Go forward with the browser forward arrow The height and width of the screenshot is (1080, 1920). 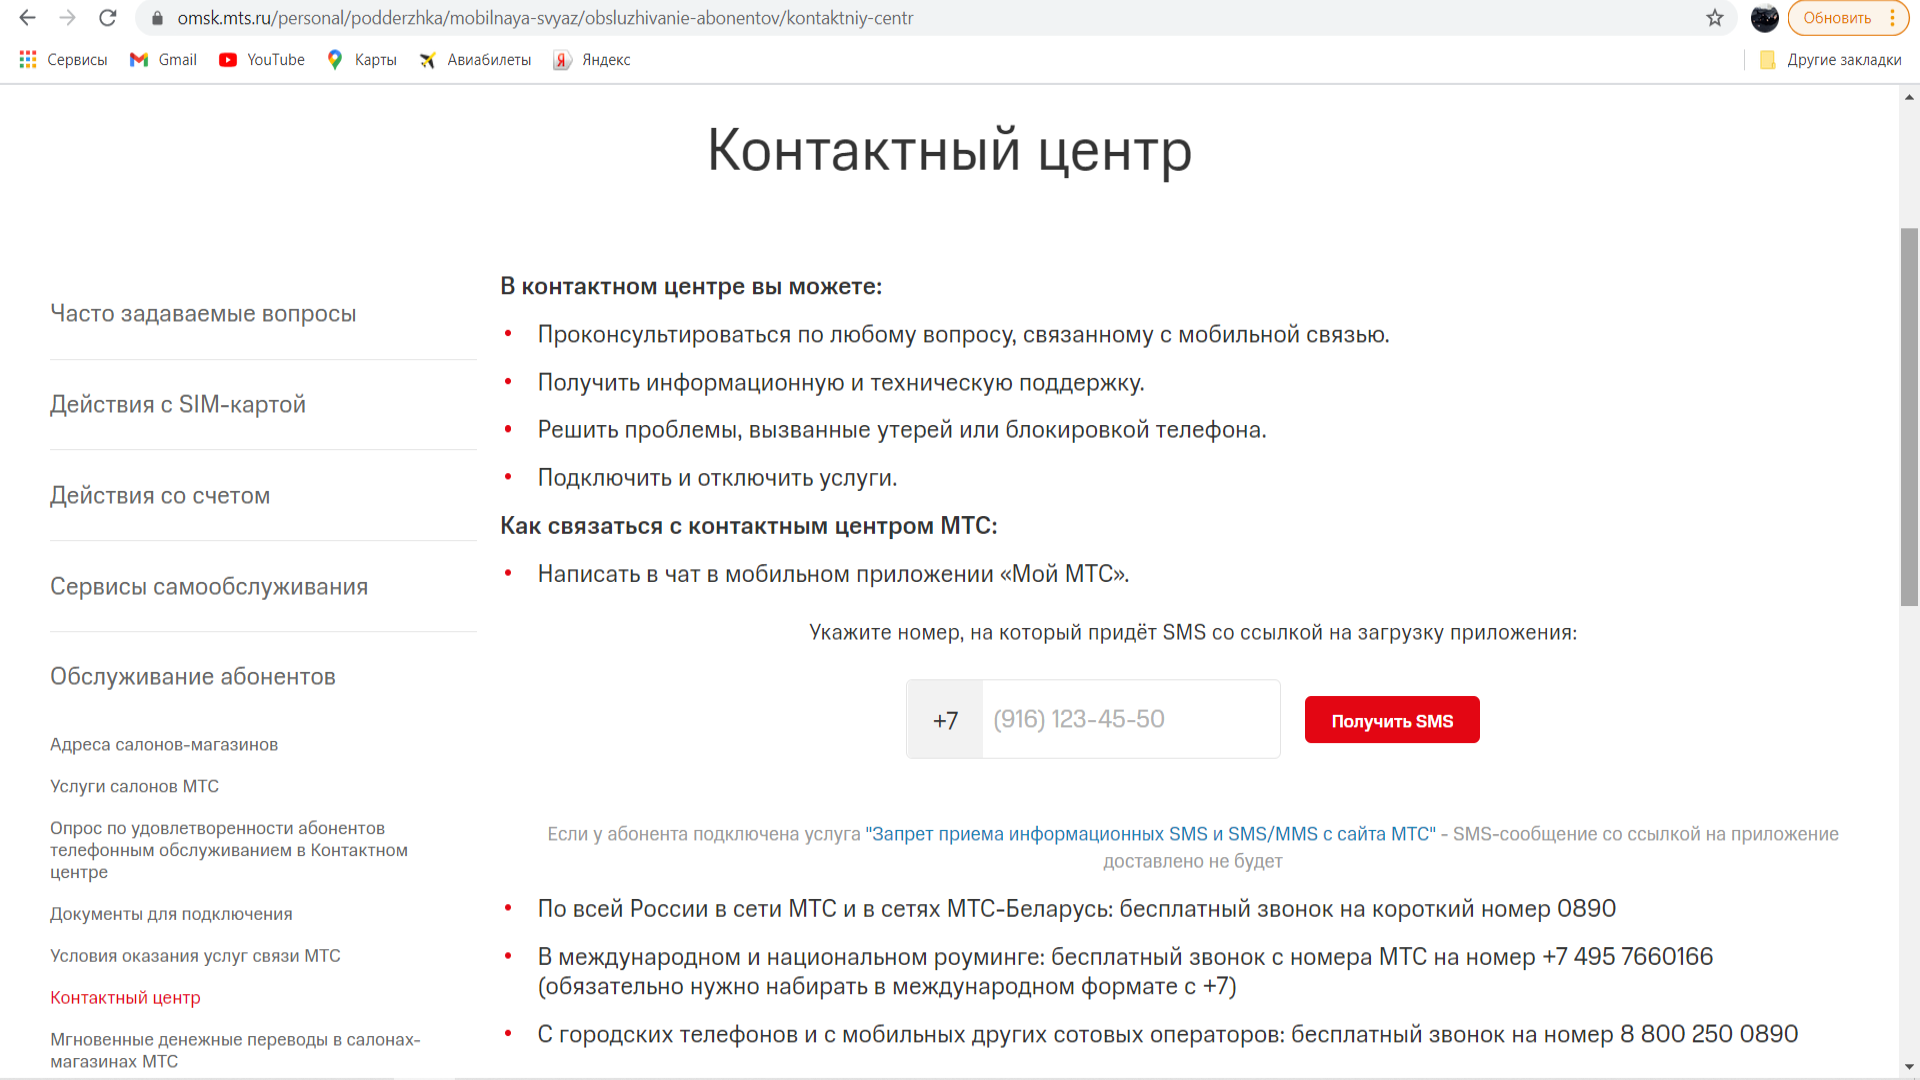coord(67,18)
